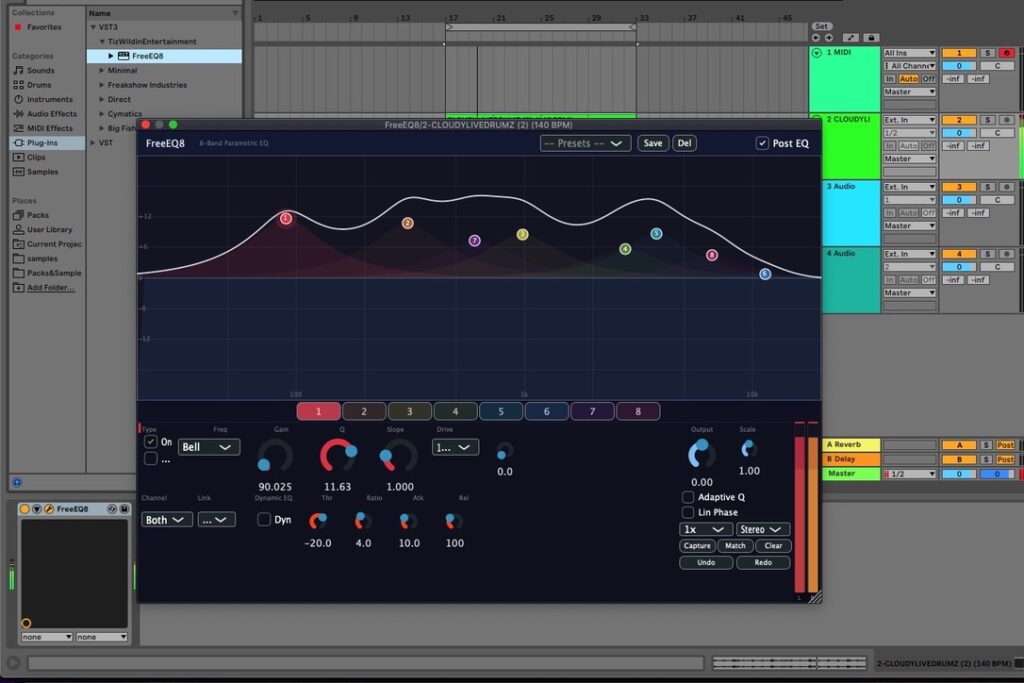Select EQ band node 1 on the curve
Screen dimensions: 1024x683
[x=285, y=218]
